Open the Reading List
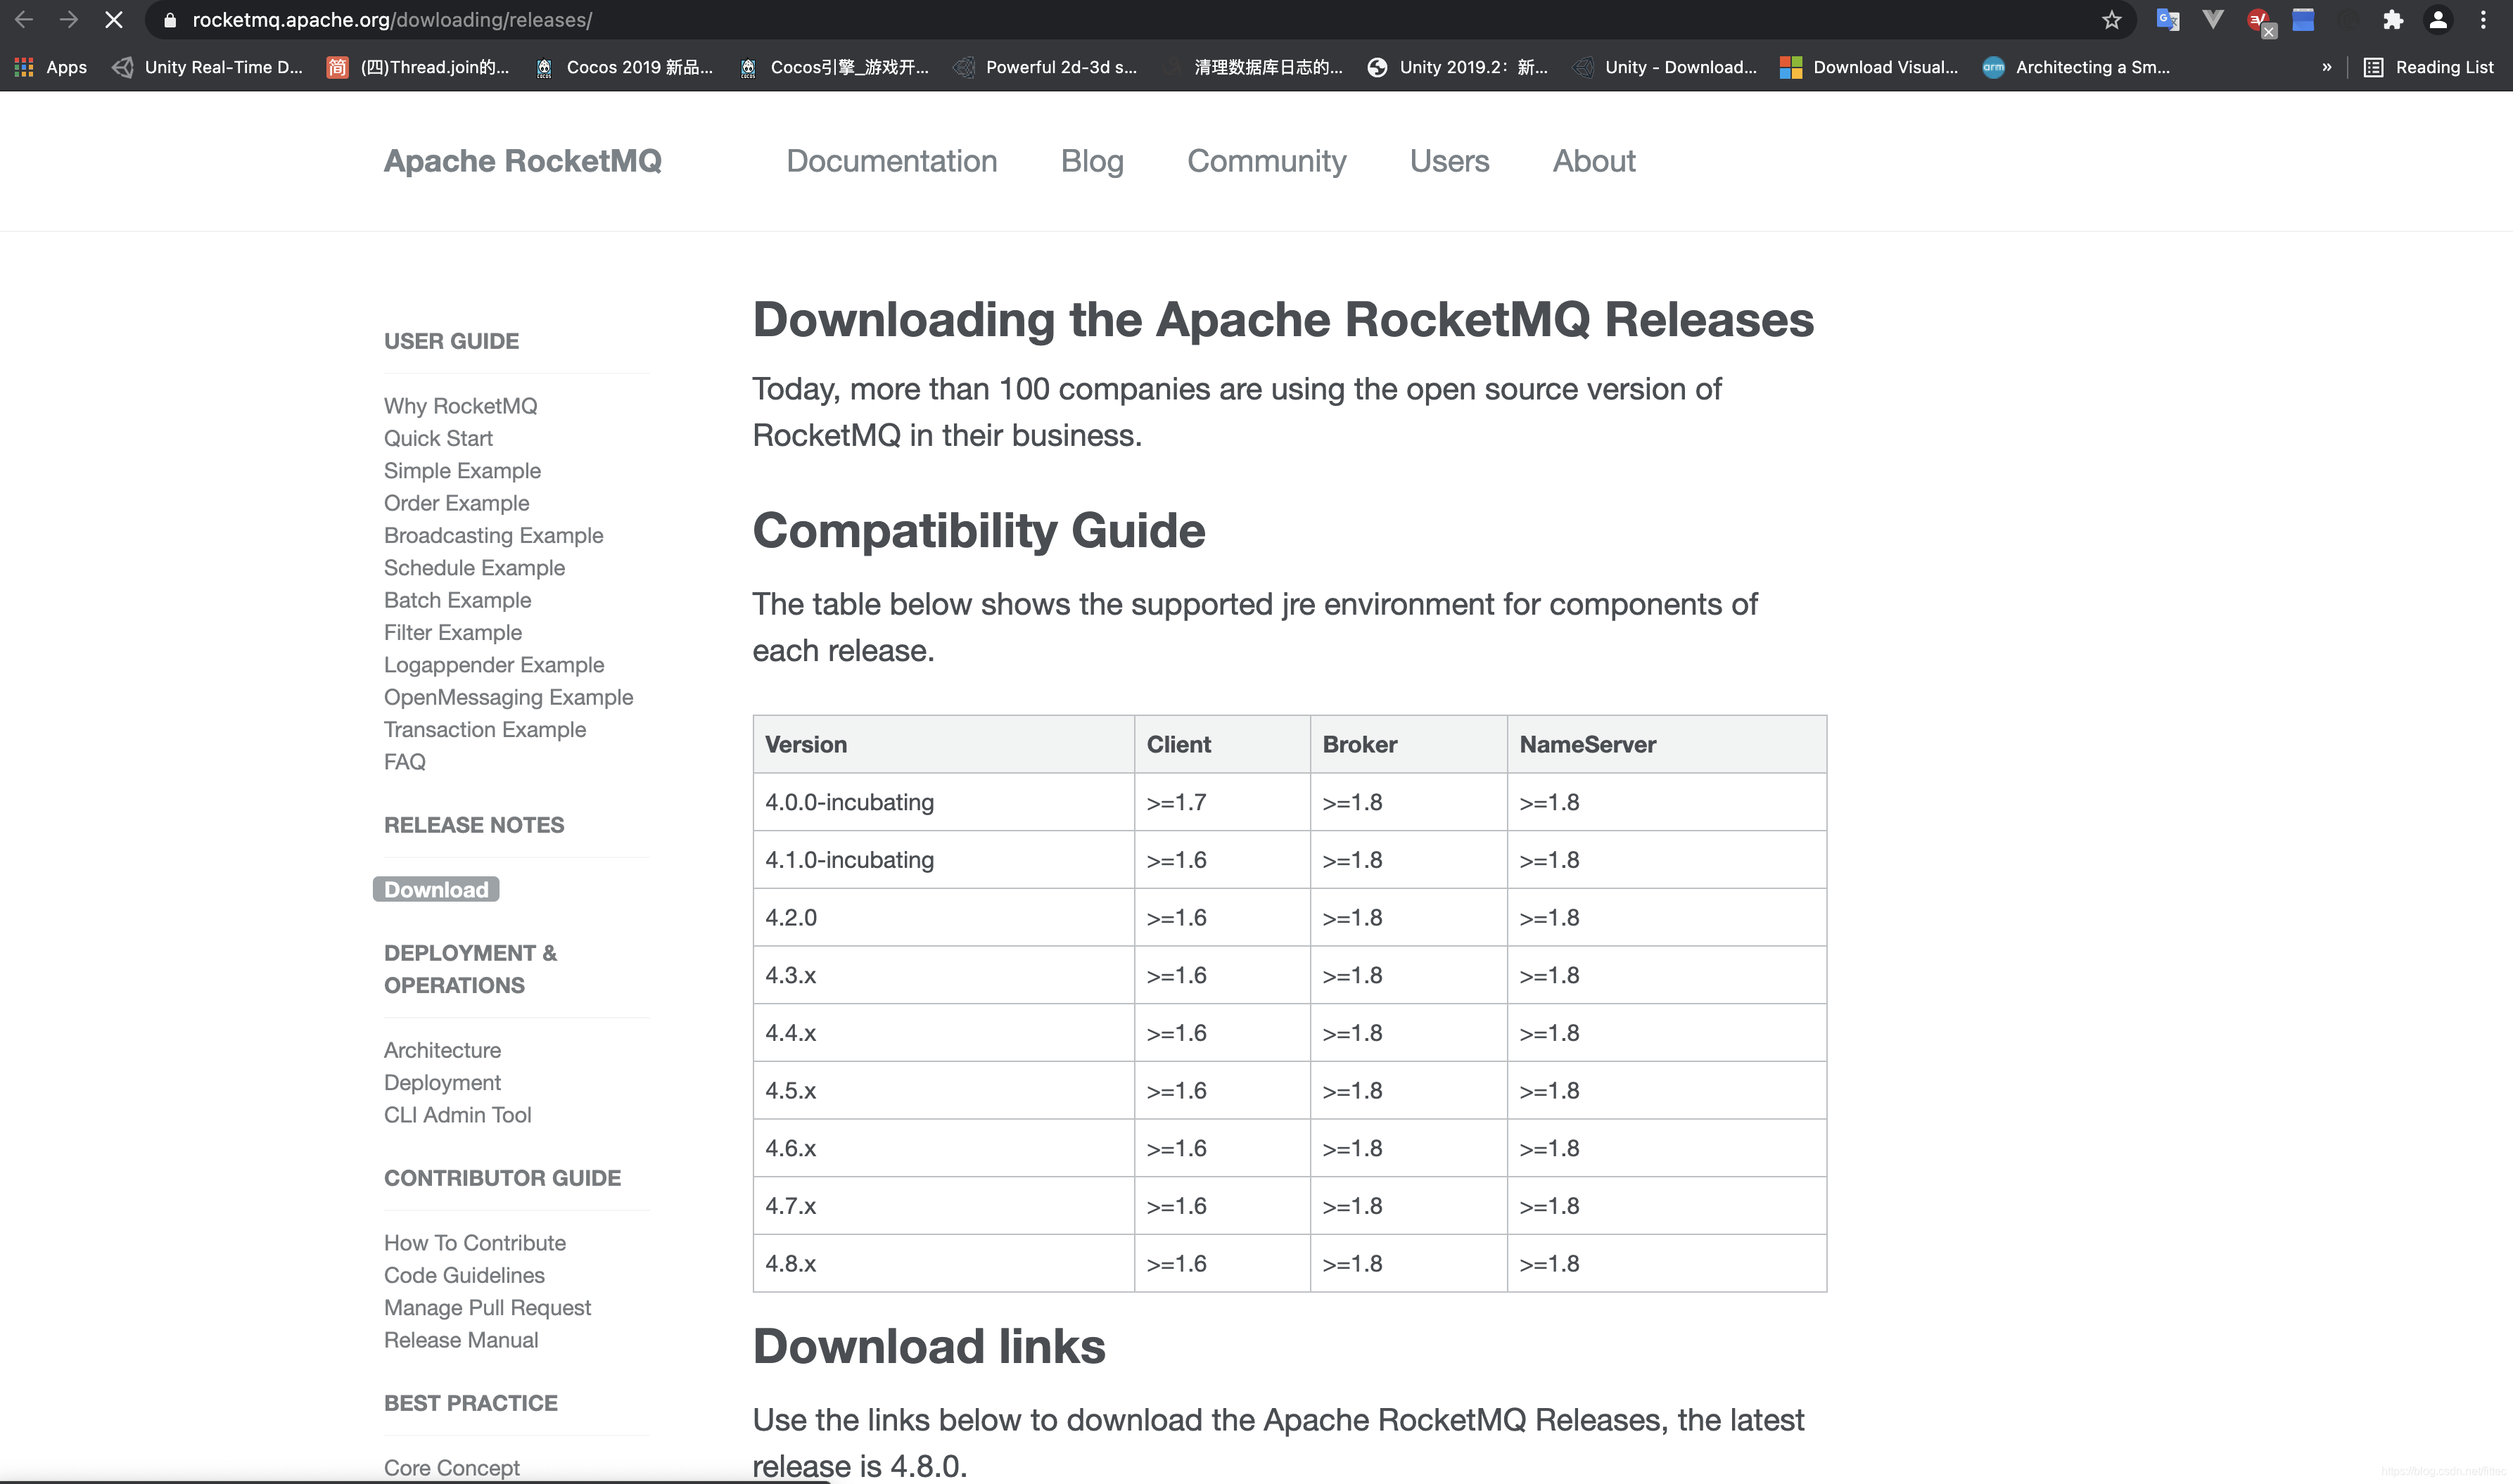Screen dimensions: 2513x1484 click(x=2428, y=67)
